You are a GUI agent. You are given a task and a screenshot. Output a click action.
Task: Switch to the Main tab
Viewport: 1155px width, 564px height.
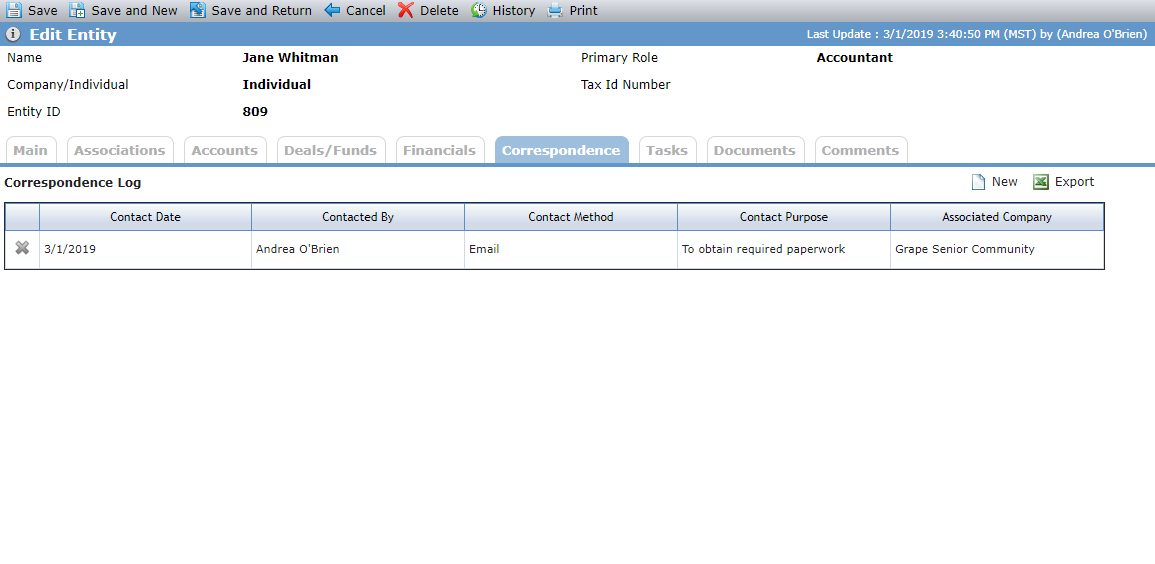click(x=30, y=150)
